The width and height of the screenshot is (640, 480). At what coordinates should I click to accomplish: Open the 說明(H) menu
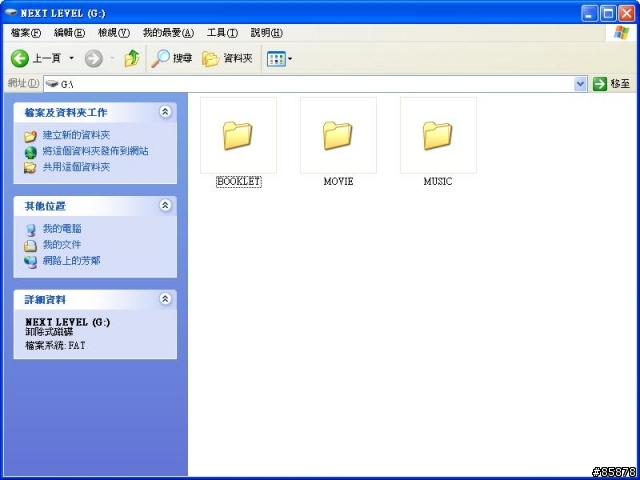coord(266,33)
